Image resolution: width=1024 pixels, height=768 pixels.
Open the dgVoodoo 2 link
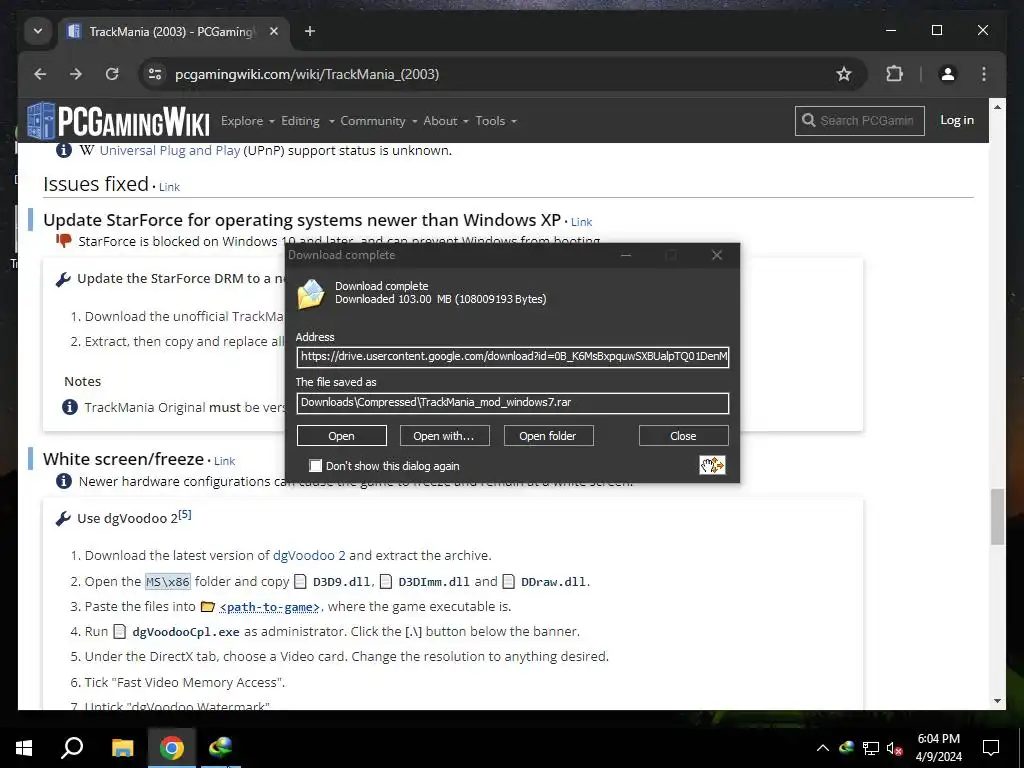click(309, 556)
